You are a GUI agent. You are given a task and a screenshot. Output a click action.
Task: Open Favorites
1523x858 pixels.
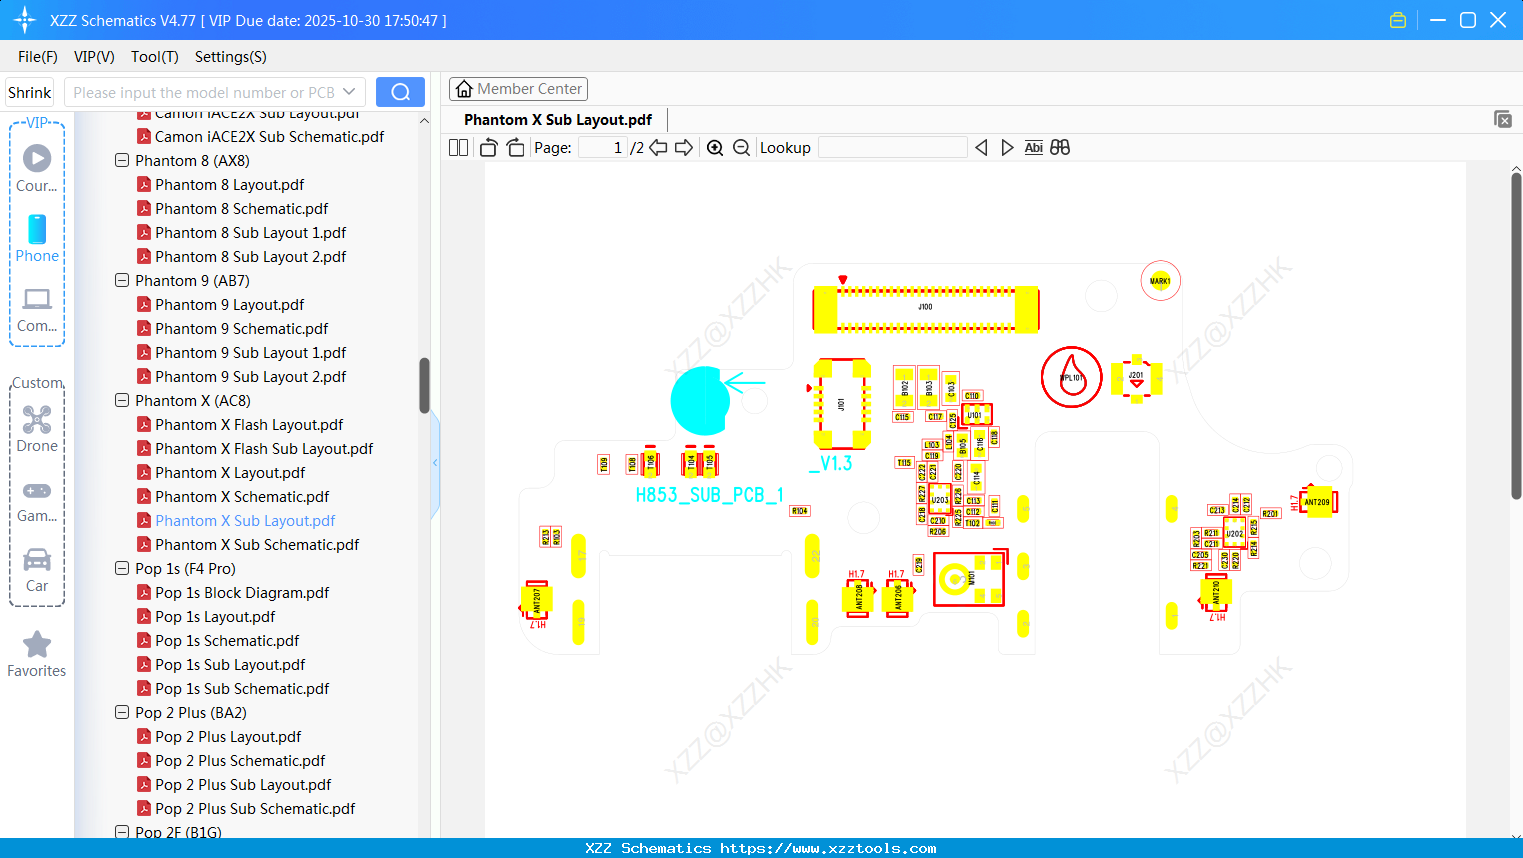click(37, 654)
